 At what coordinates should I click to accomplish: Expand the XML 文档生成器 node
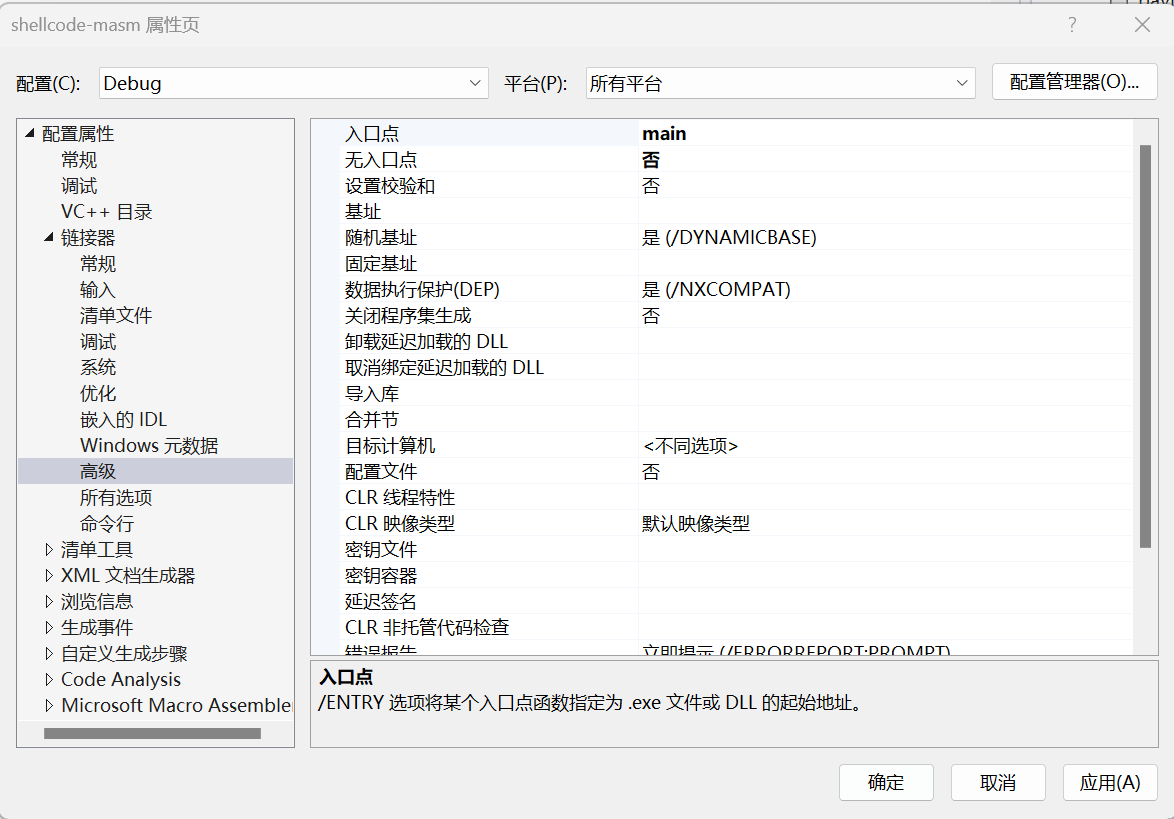click(49, 576)
